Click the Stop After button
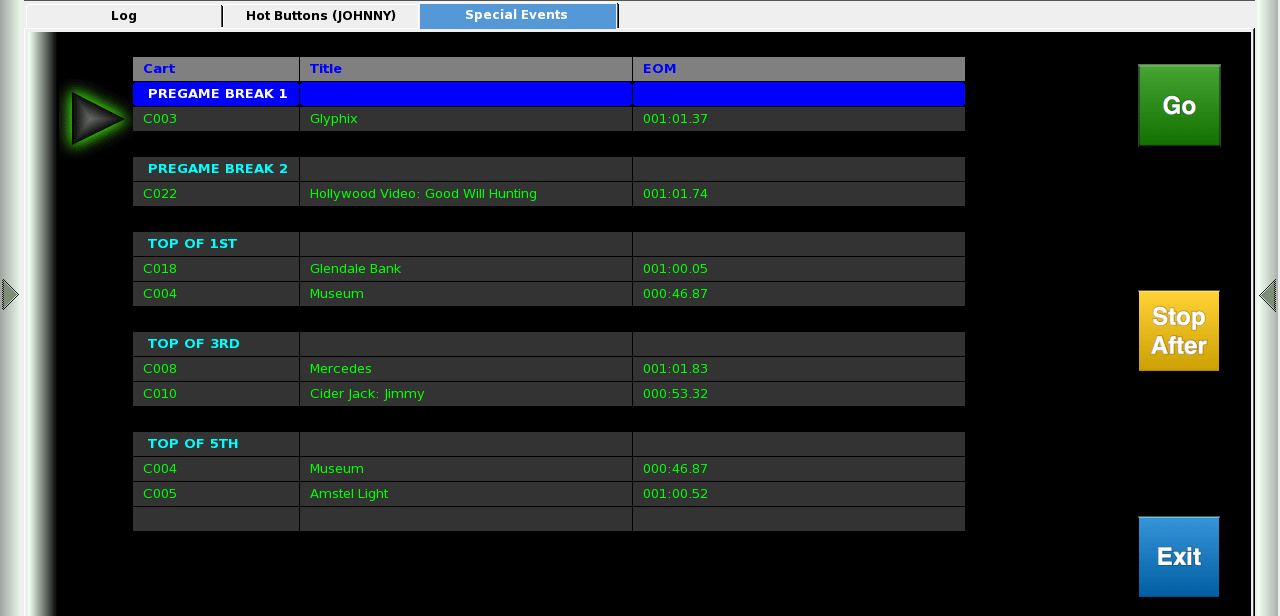 click(x=1178, y=330)
